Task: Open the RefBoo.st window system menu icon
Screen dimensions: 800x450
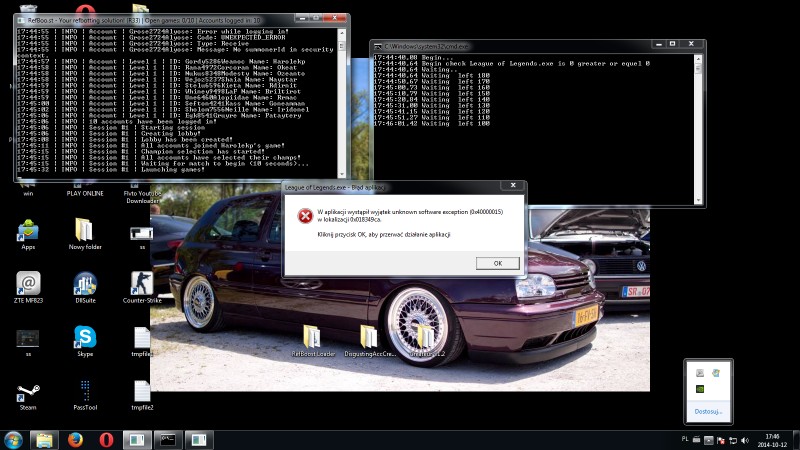Action: coord(21,20)
